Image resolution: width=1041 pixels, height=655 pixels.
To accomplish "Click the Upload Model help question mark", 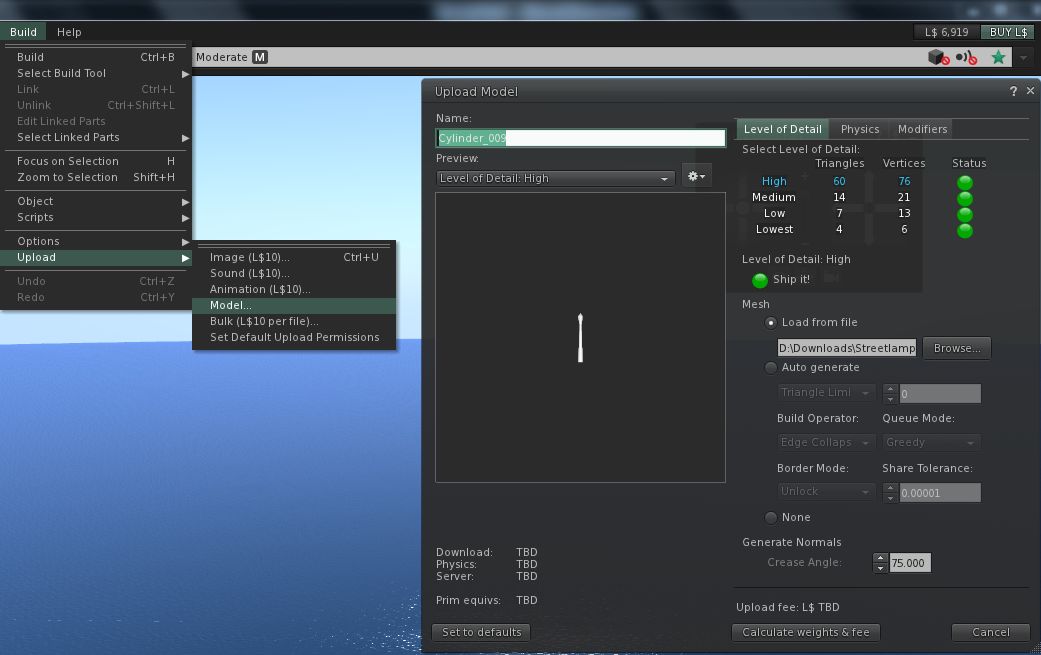I will coord(1013,91).
